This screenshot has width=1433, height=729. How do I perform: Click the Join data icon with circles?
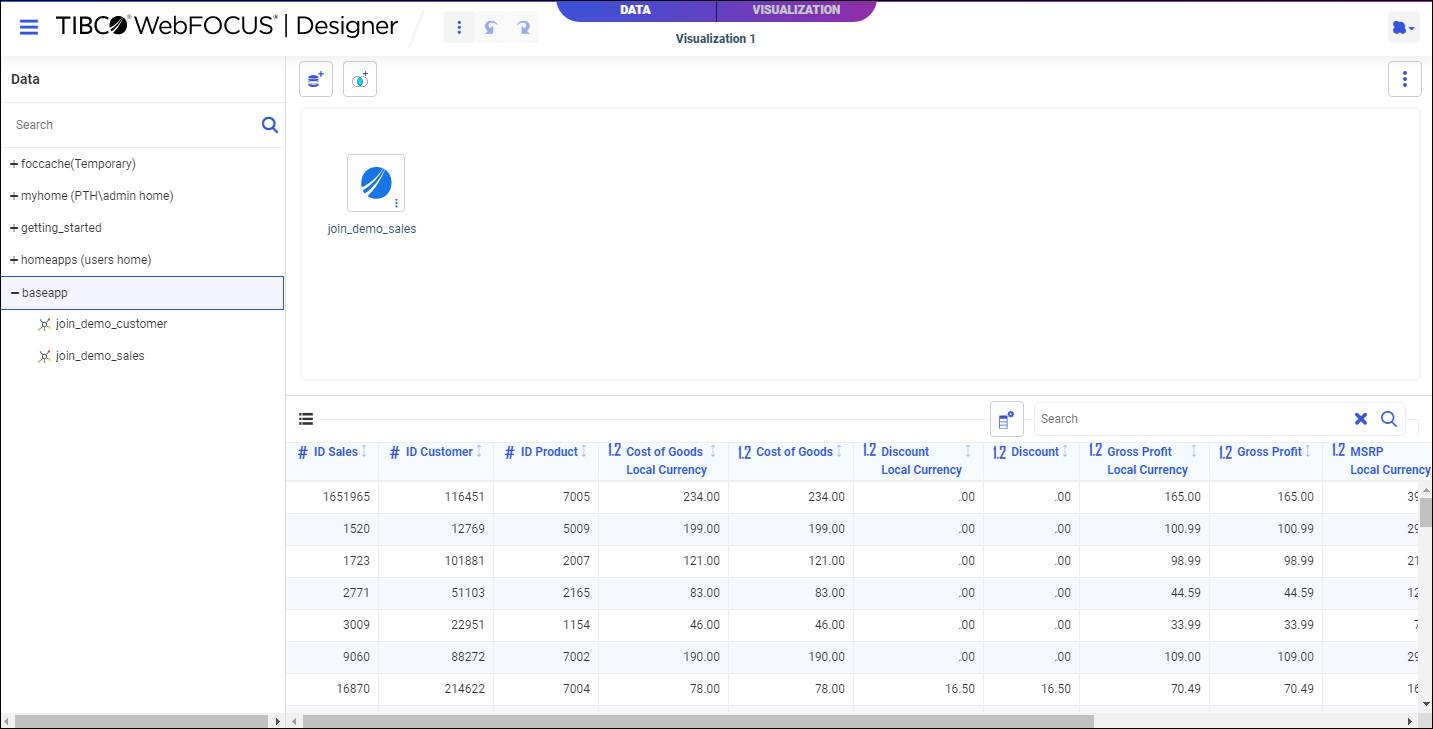[x=360, y=80]
